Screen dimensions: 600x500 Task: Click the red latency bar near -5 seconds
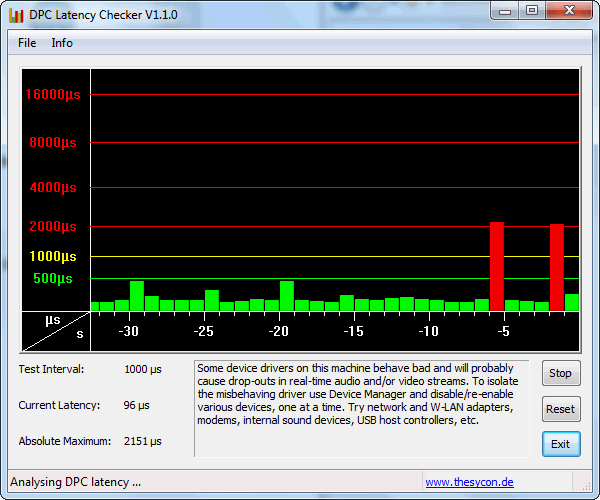coord(496,266)
